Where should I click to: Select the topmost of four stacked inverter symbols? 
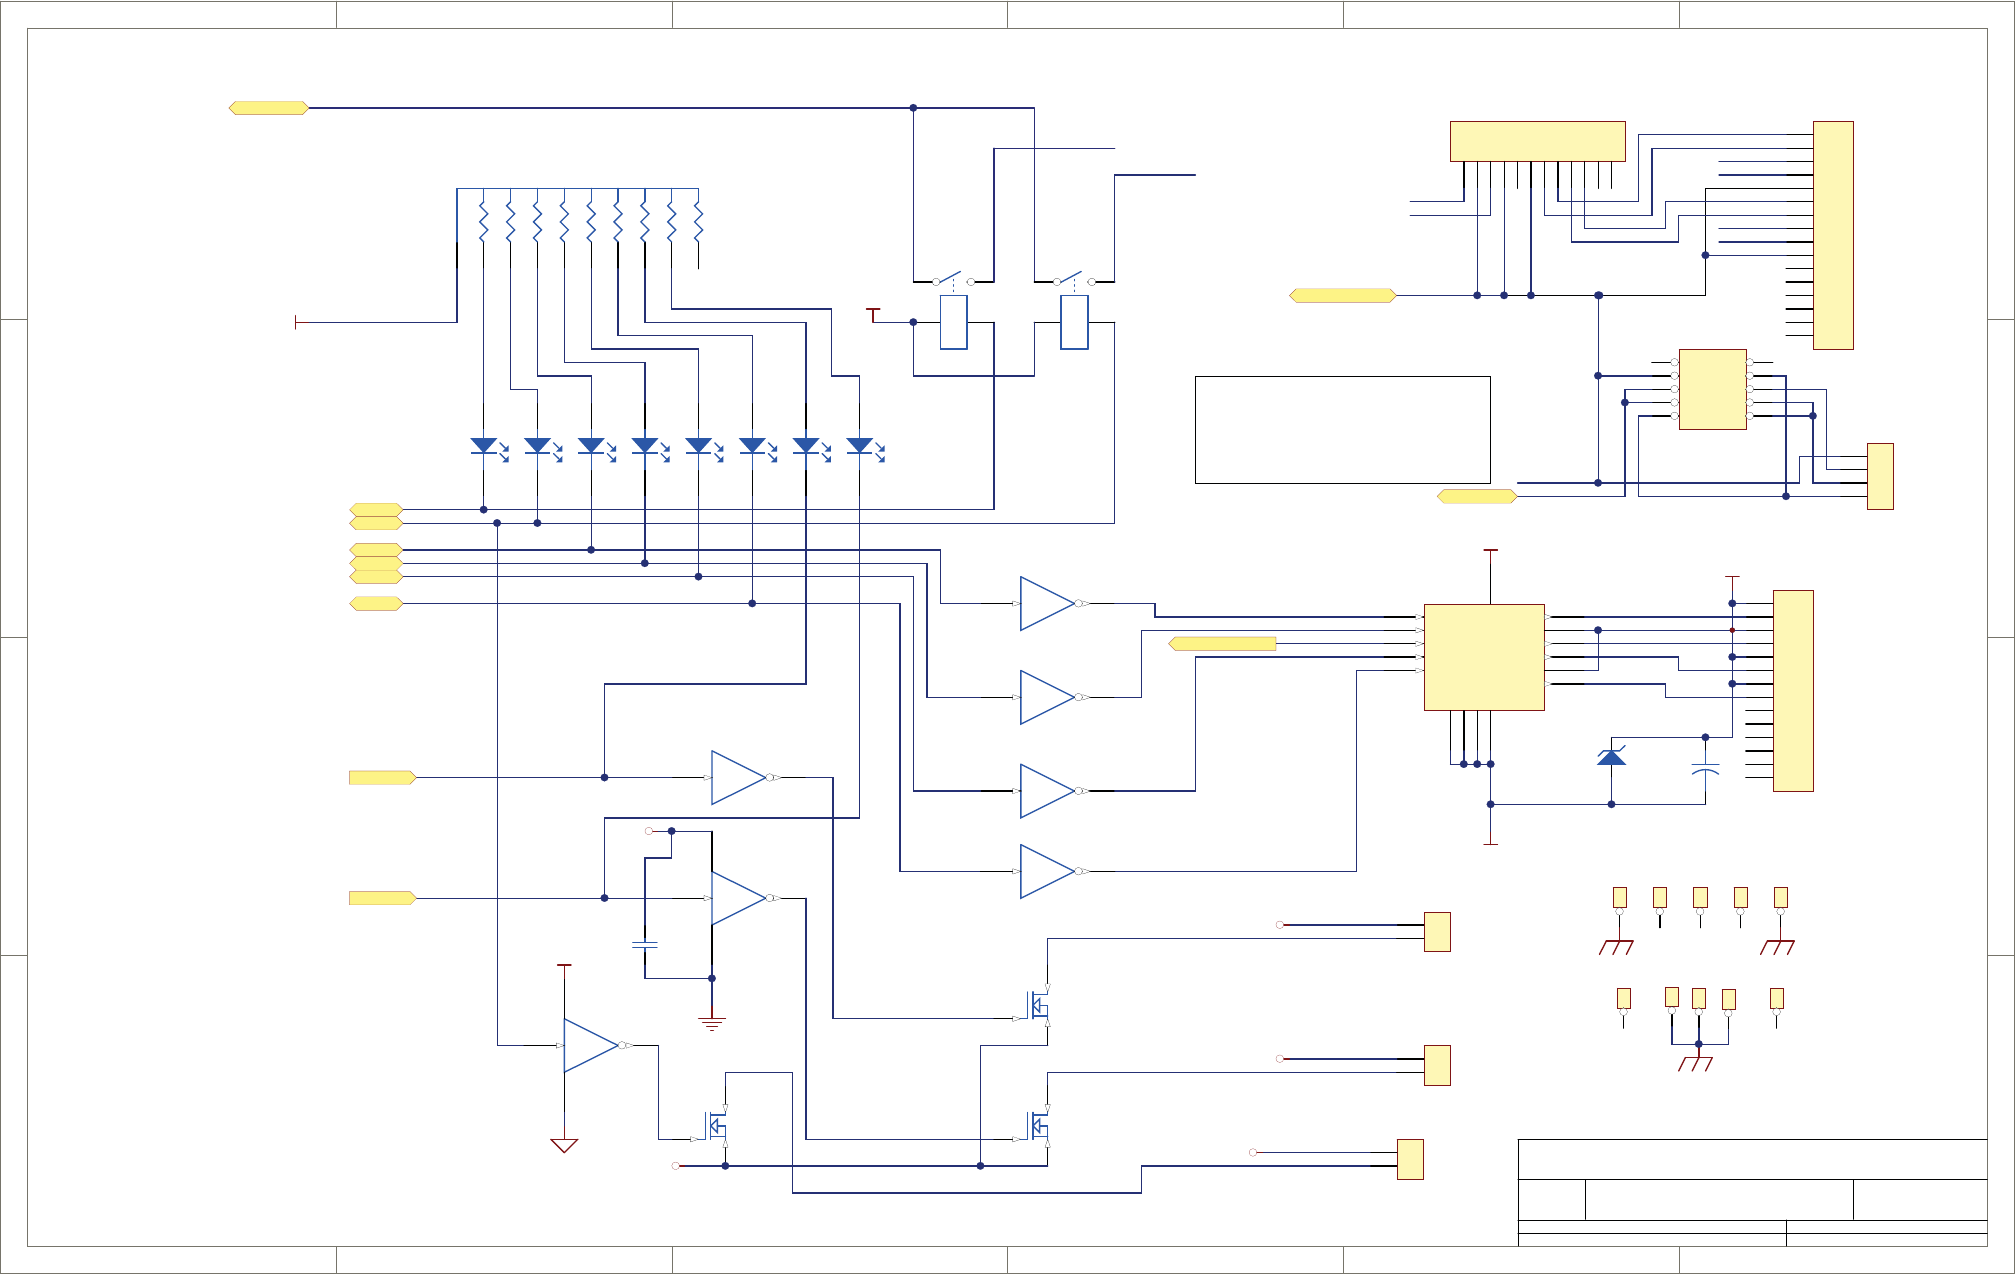click(x=1050, y=603)
